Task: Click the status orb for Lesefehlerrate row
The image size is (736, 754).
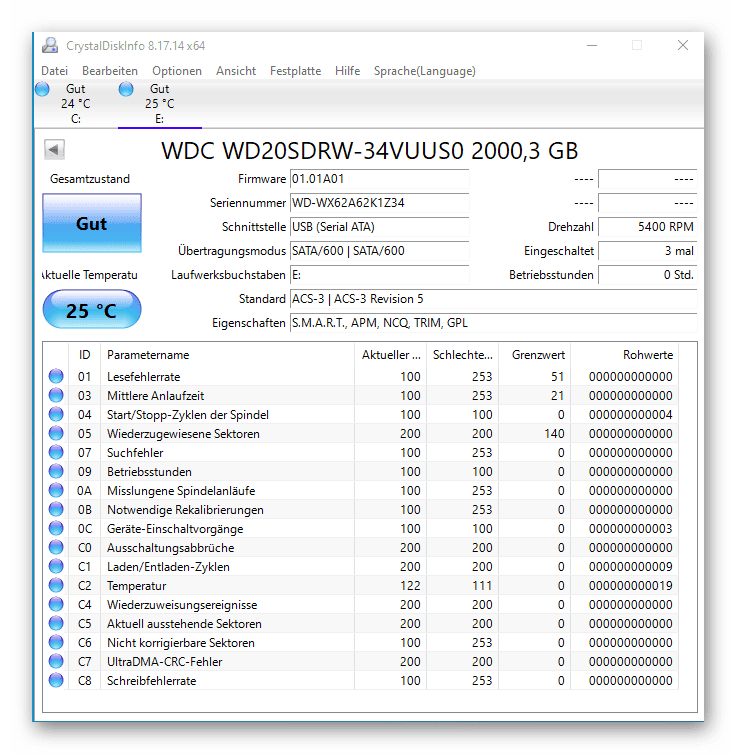Action: point(56,376)
